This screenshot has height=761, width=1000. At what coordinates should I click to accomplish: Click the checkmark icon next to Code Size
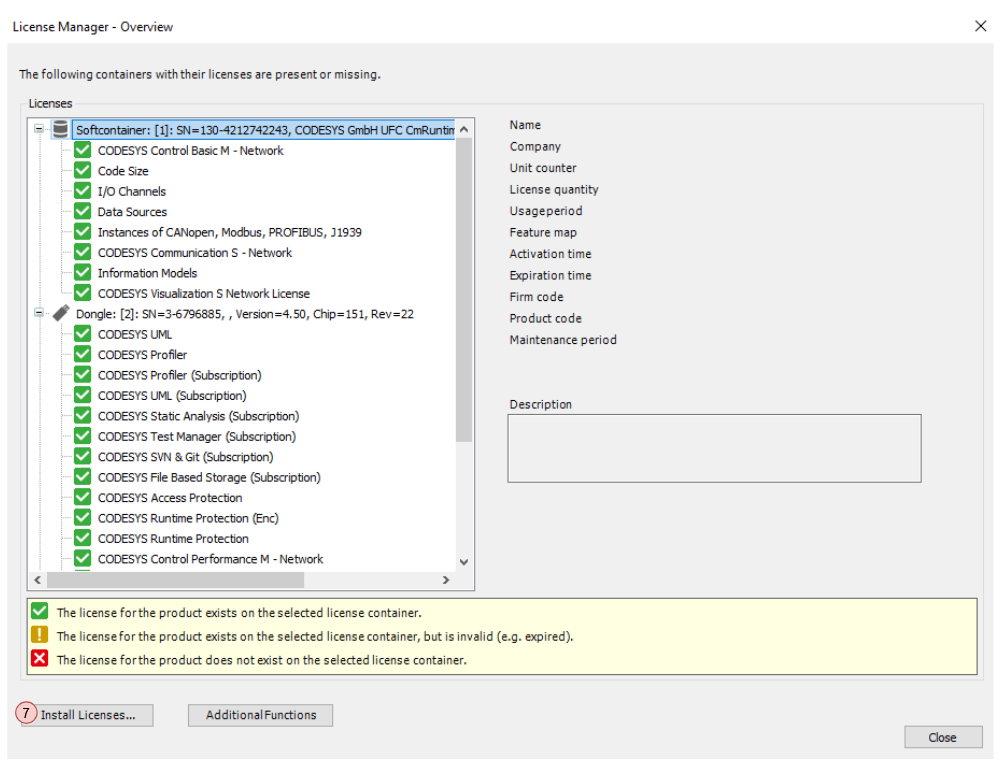click(x=82, y=171)
